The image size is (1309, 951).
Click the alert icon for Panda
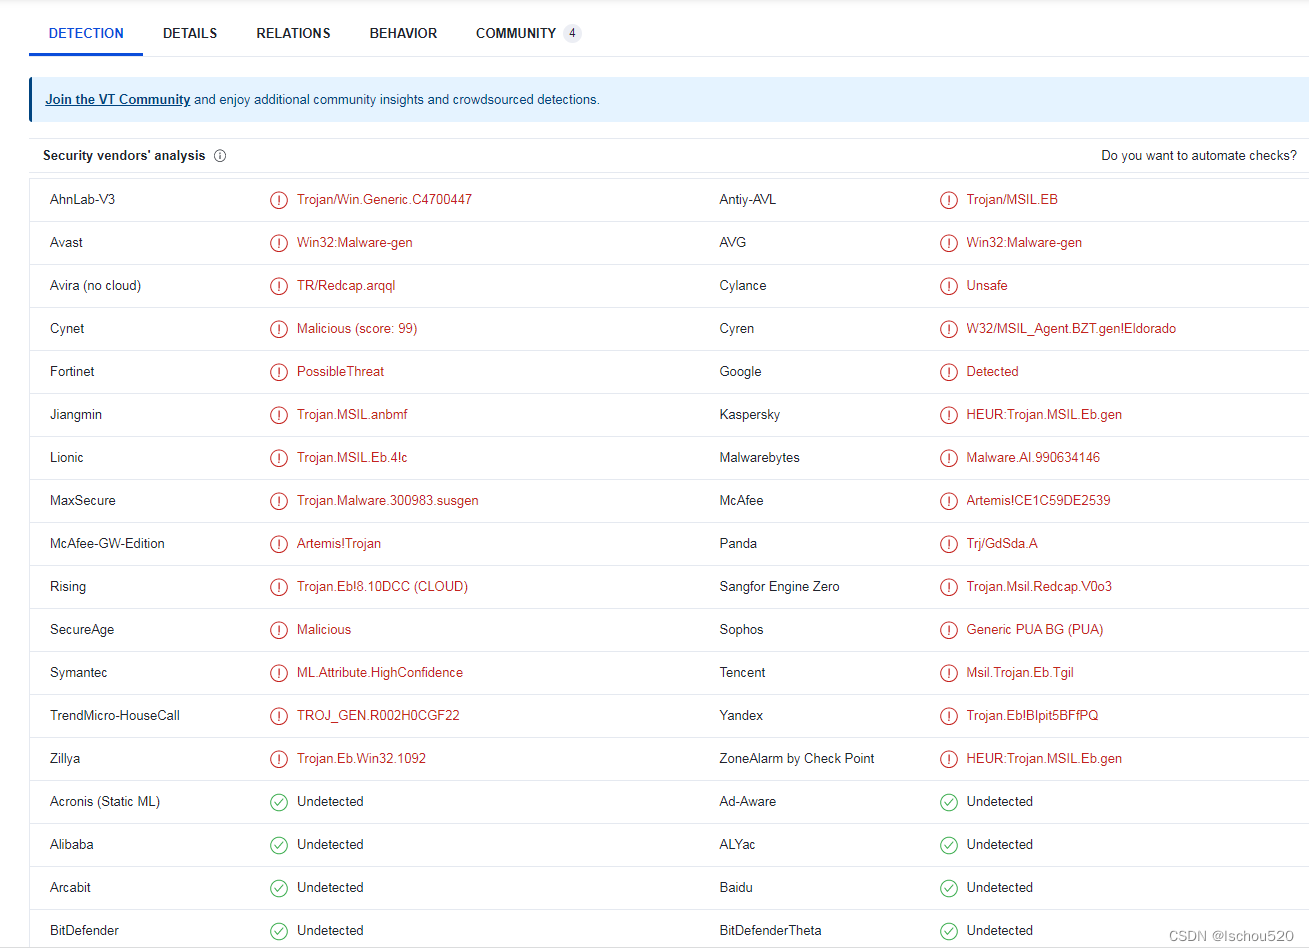point(949,544)
